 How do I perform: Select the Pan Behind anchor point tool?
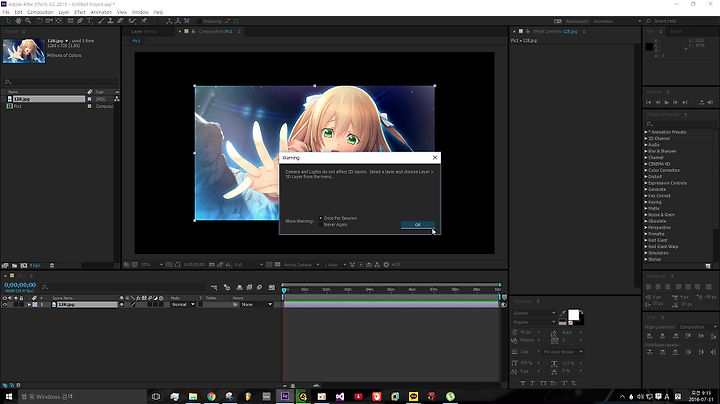(x=59, y=21)
